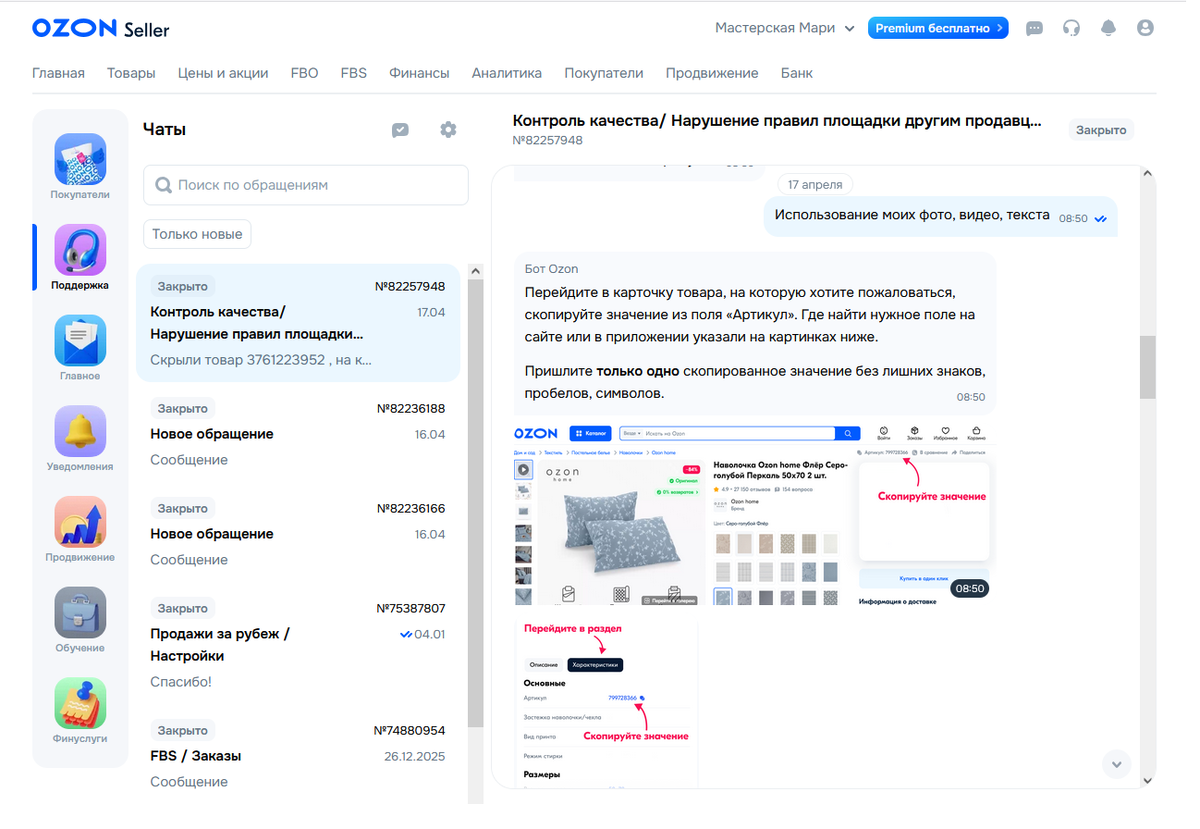This screenshot has width=1200, height=829.
Task: Click the scroll-to-bottom chevron button in chat
Action: [x=1116, y=764]
